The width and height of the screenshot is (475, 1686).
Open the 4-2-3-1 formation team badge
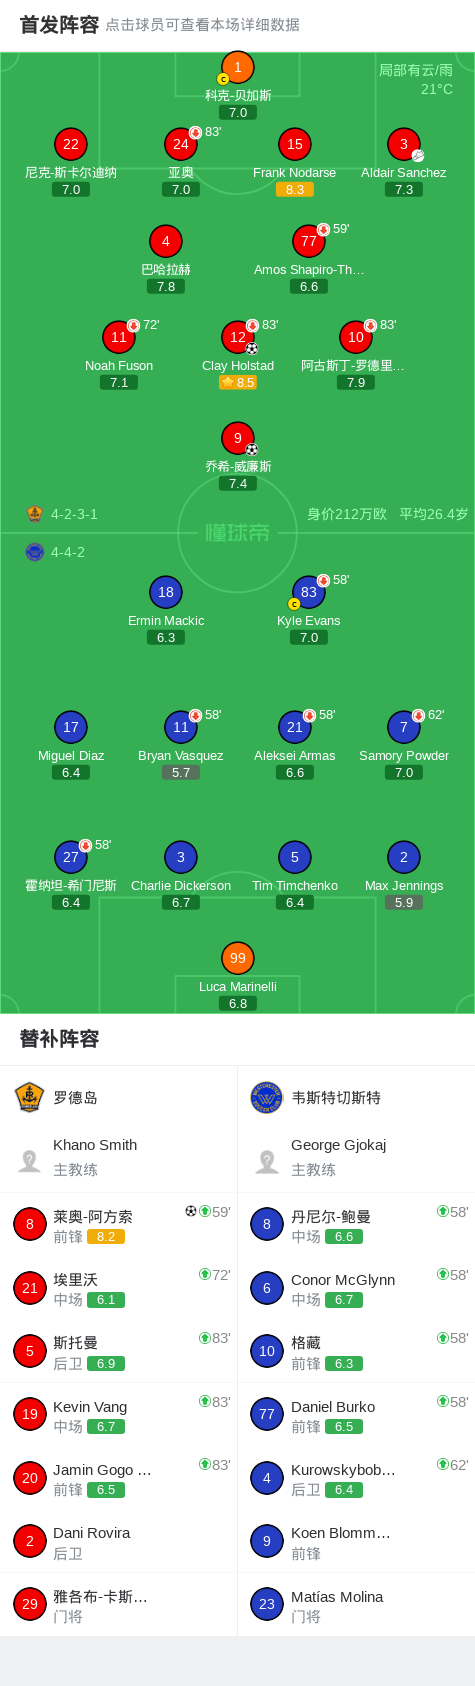(35, 514)
